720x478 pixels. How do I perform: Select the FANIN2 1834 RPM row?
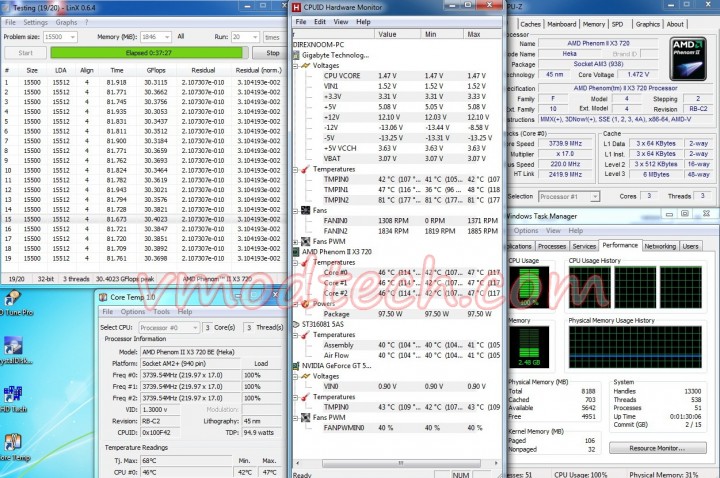tap(397, 231)
